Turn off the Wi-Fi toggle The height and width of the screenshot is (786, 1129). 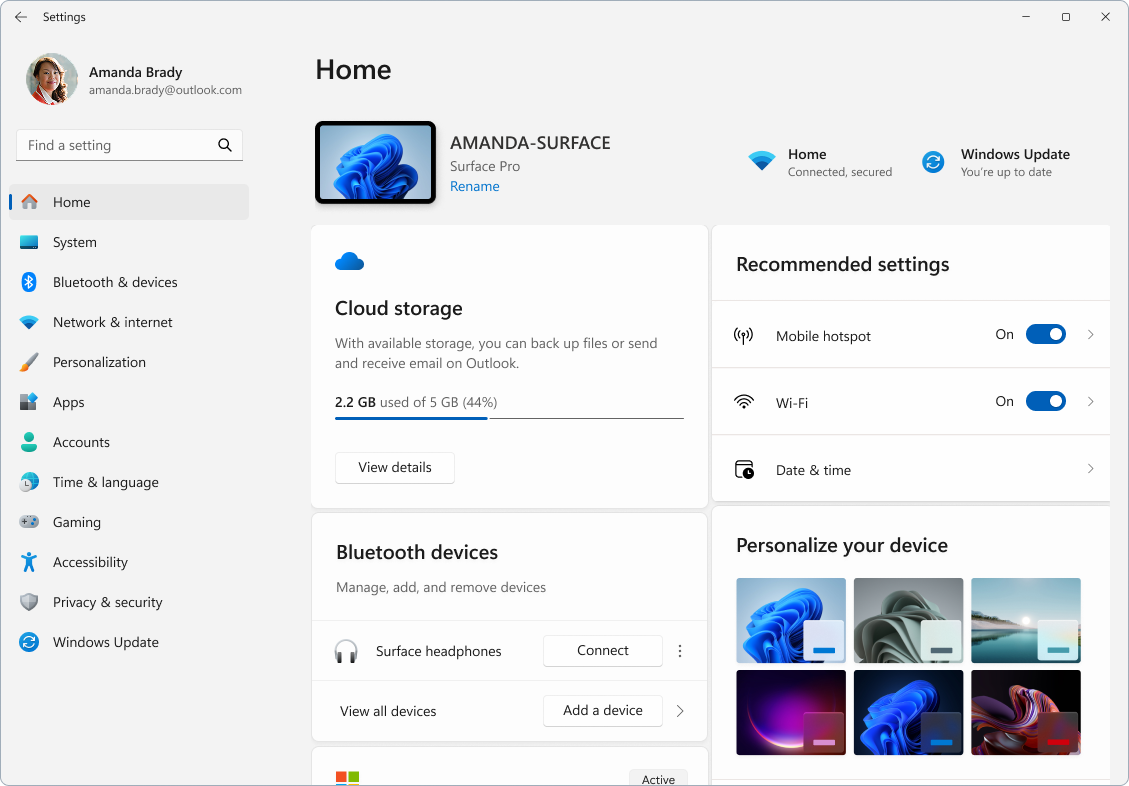coord(1045,401)
